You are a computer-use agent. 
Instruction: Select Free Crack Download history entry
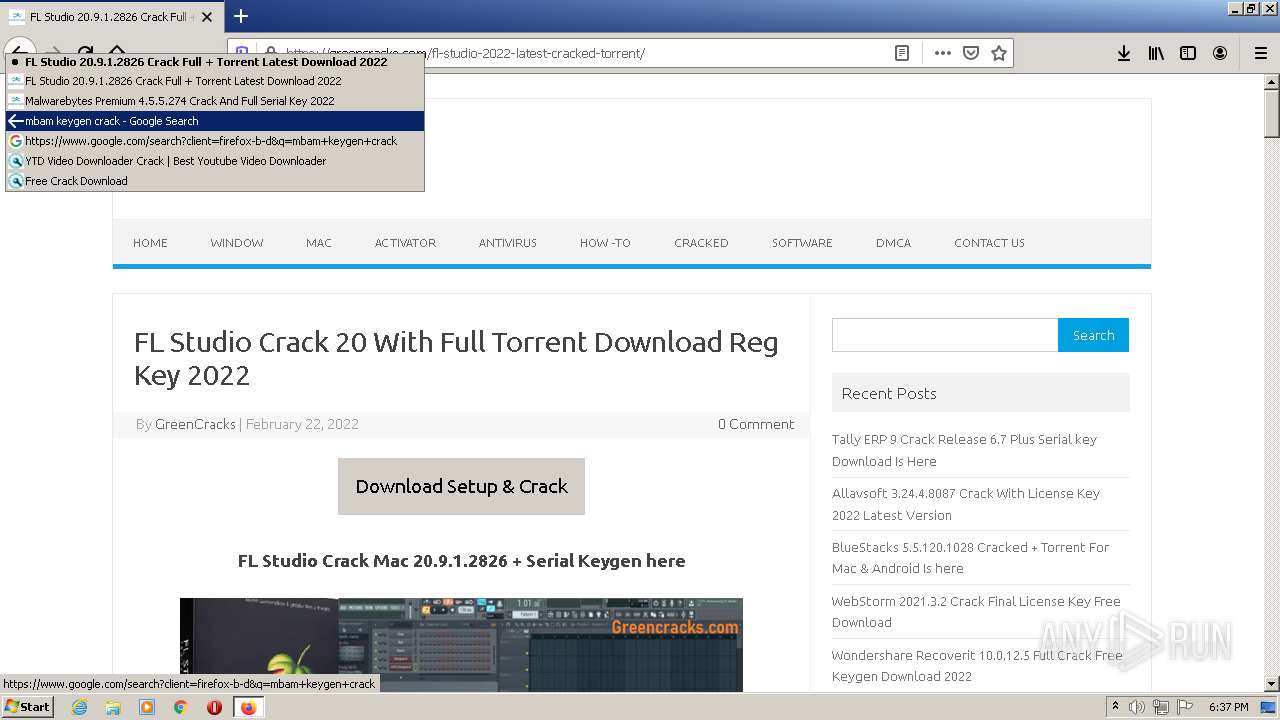point(215,181)
